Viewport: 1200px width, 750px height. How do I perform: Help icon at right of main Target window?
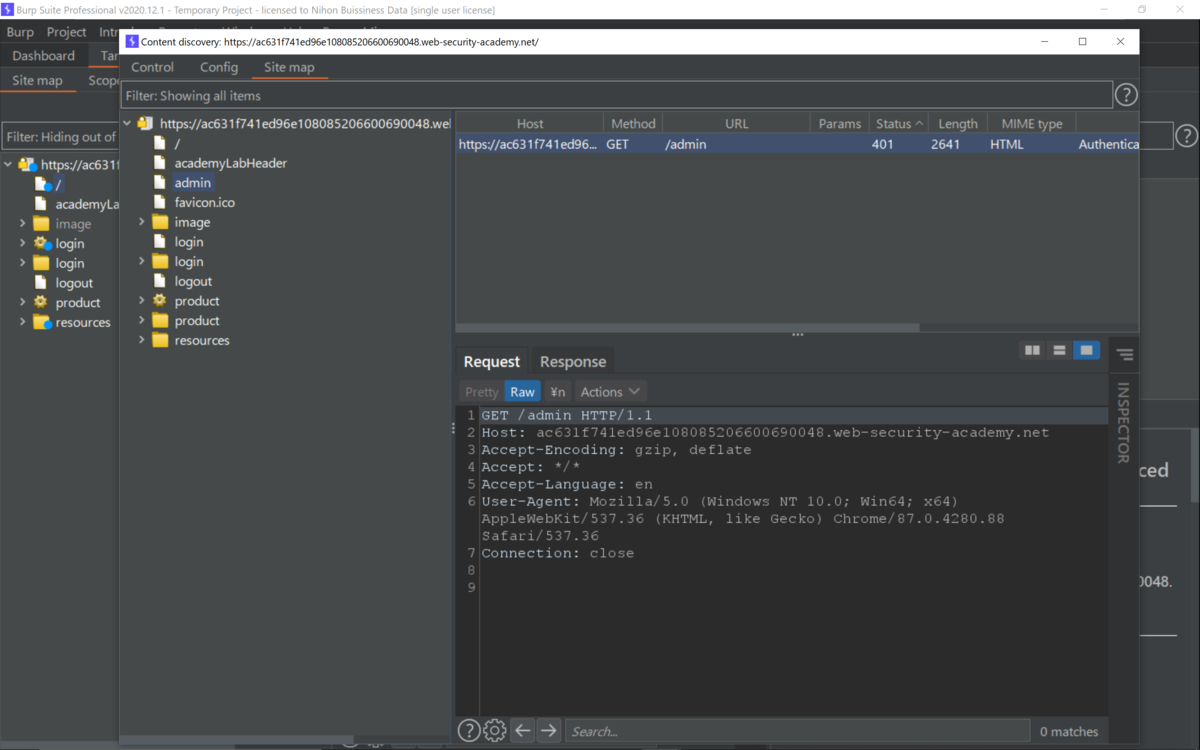1186,136
